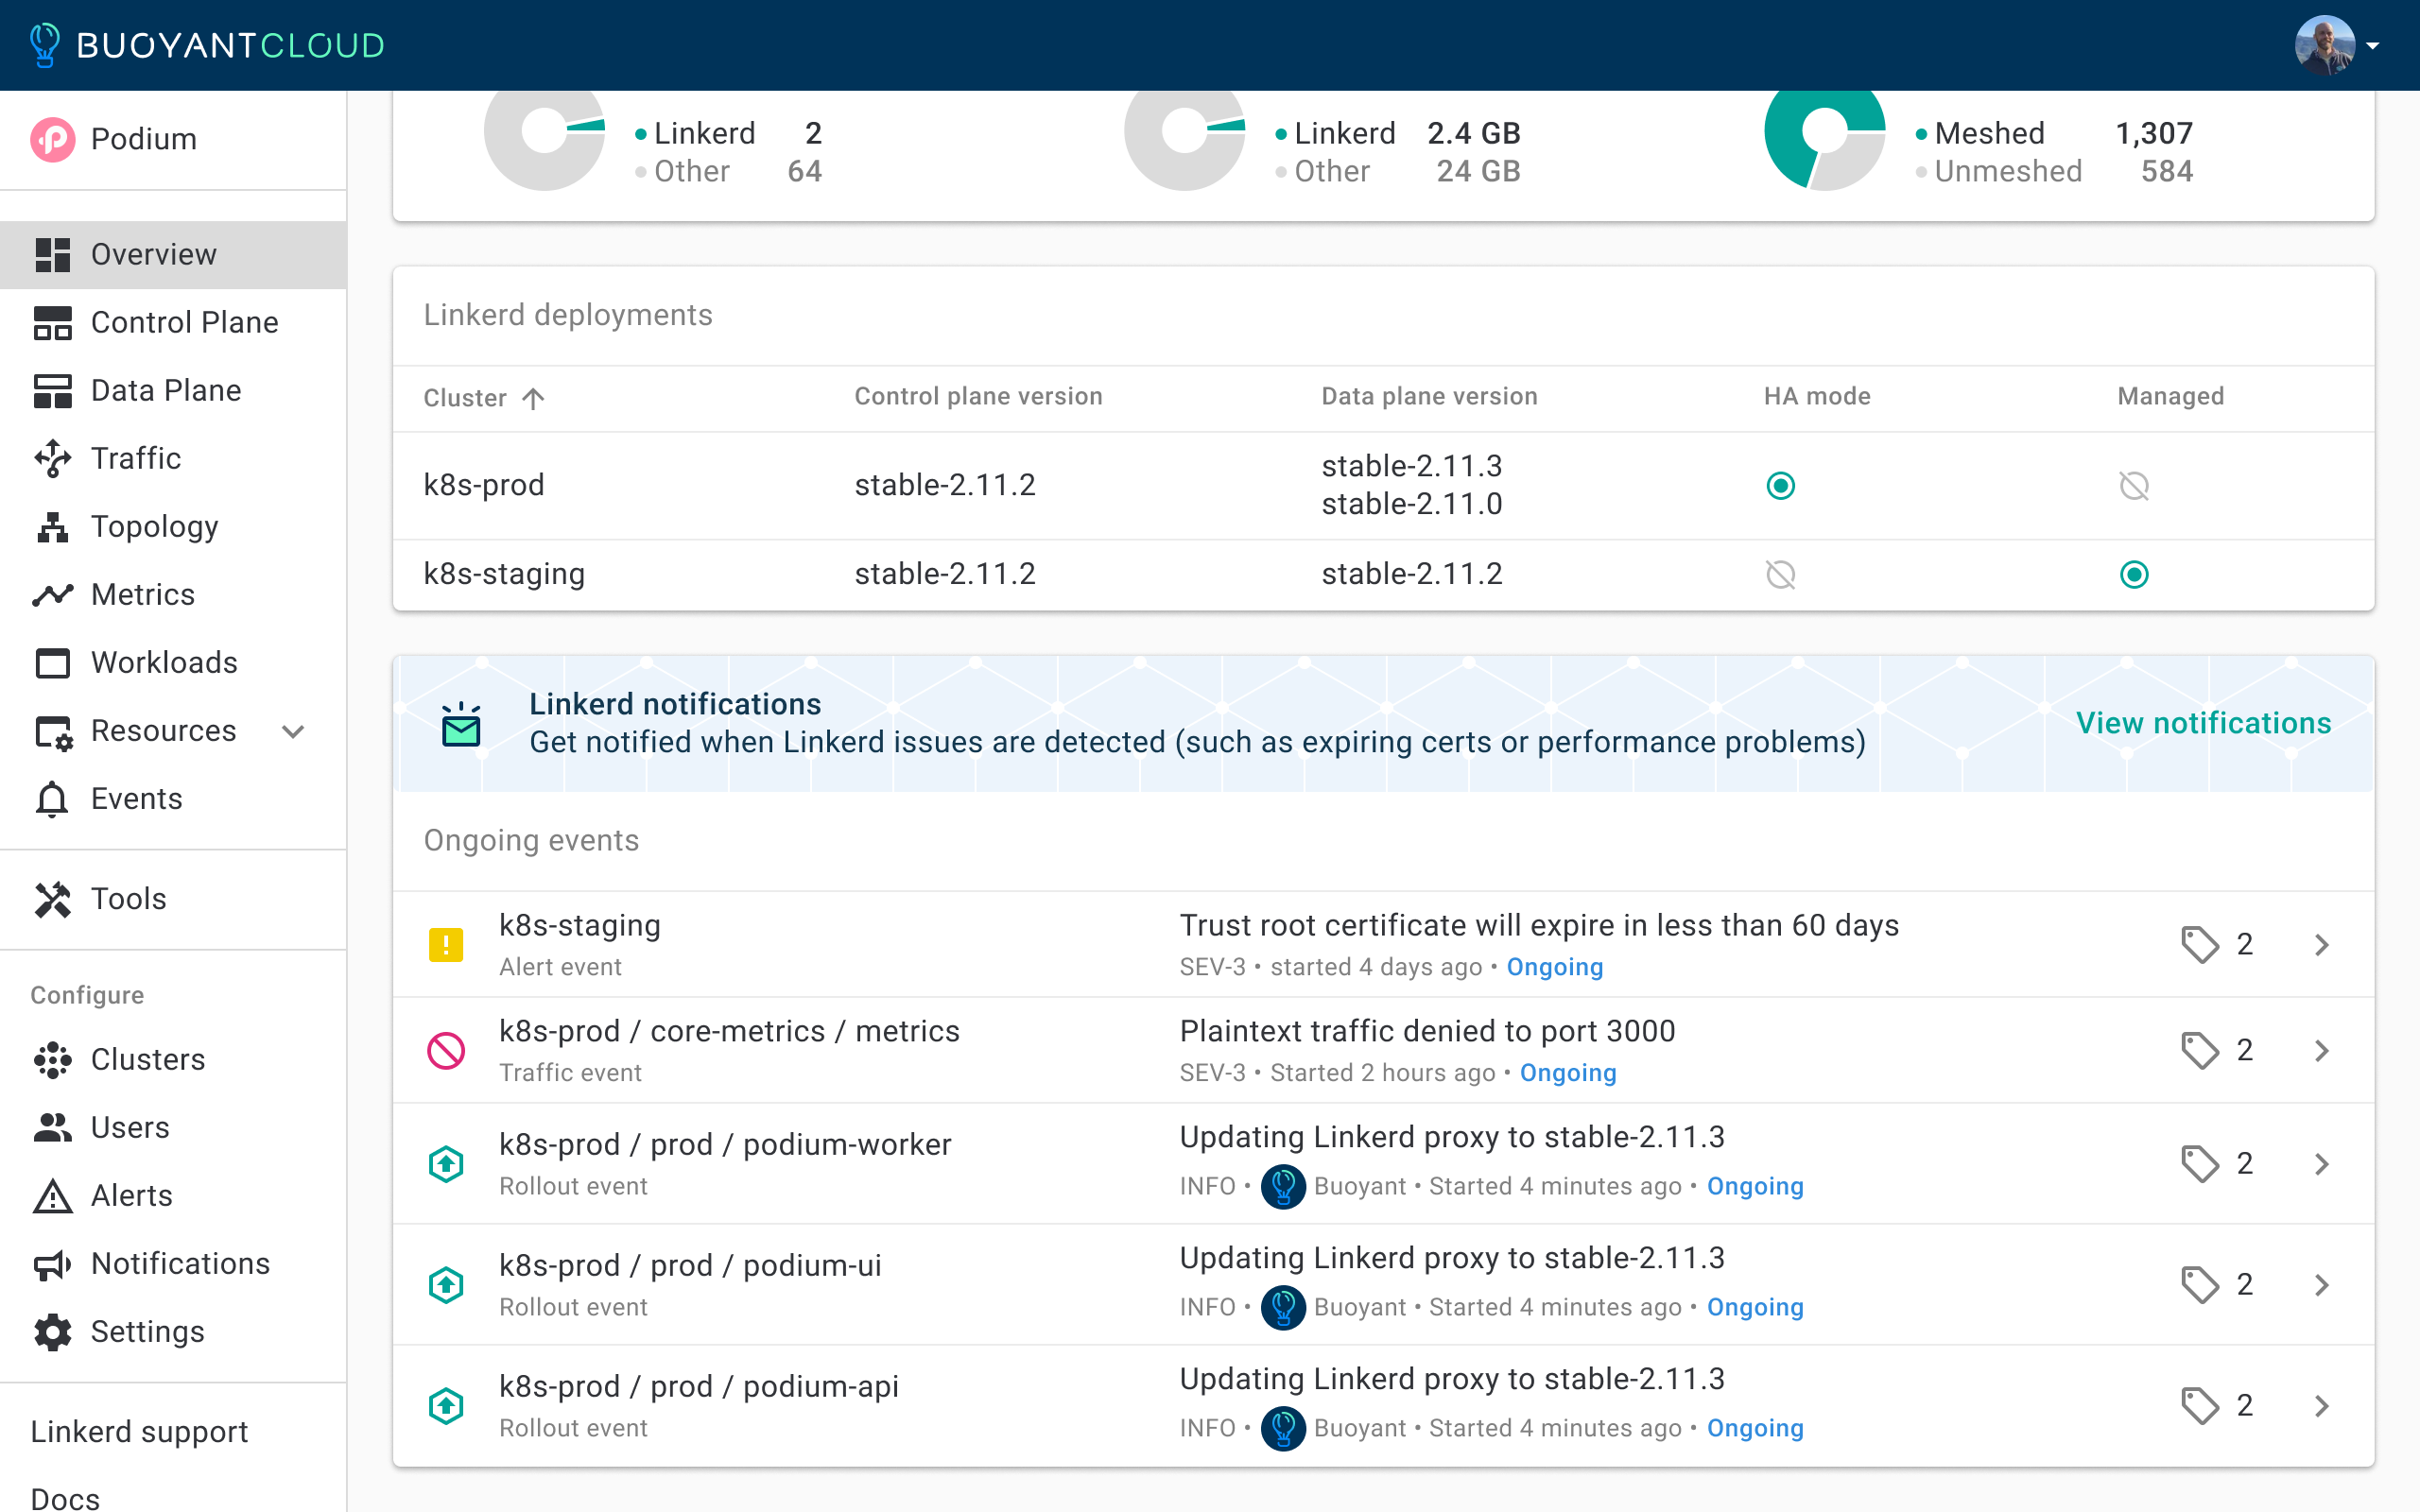Click the Clusters dots icon
The height and width of the screenshot is (1512, 2420).
tap(53, 1059)
